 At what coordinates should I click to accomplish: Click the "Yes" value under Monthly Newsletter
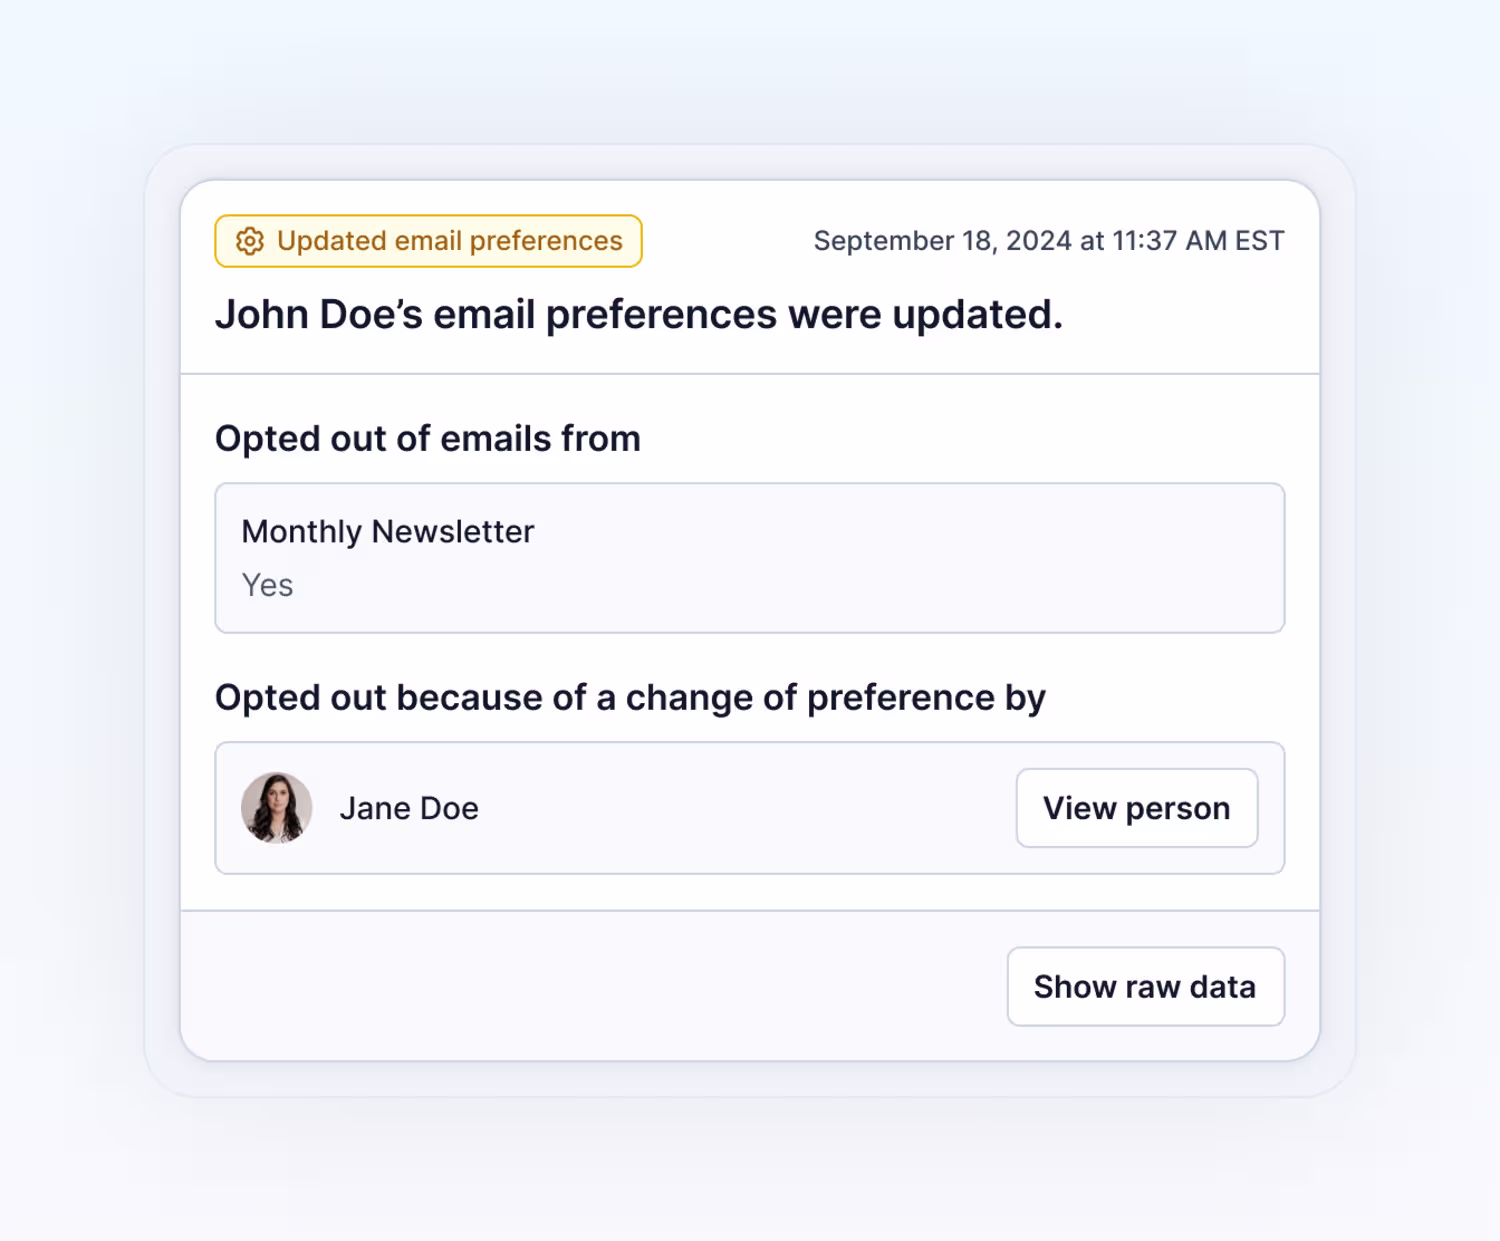coord(267,585)
